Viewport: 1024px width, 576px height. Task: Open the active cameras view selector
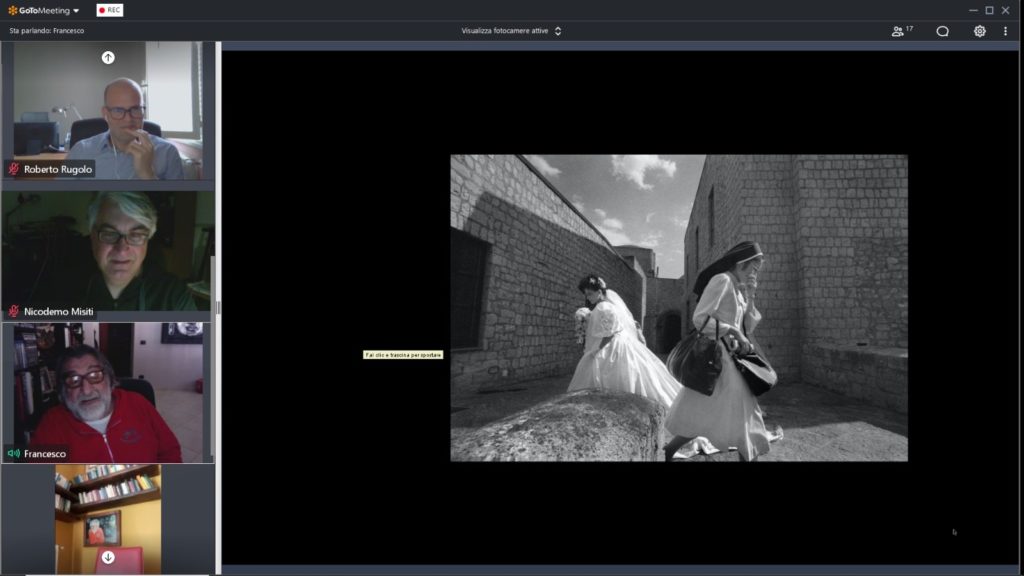(511, 31)
